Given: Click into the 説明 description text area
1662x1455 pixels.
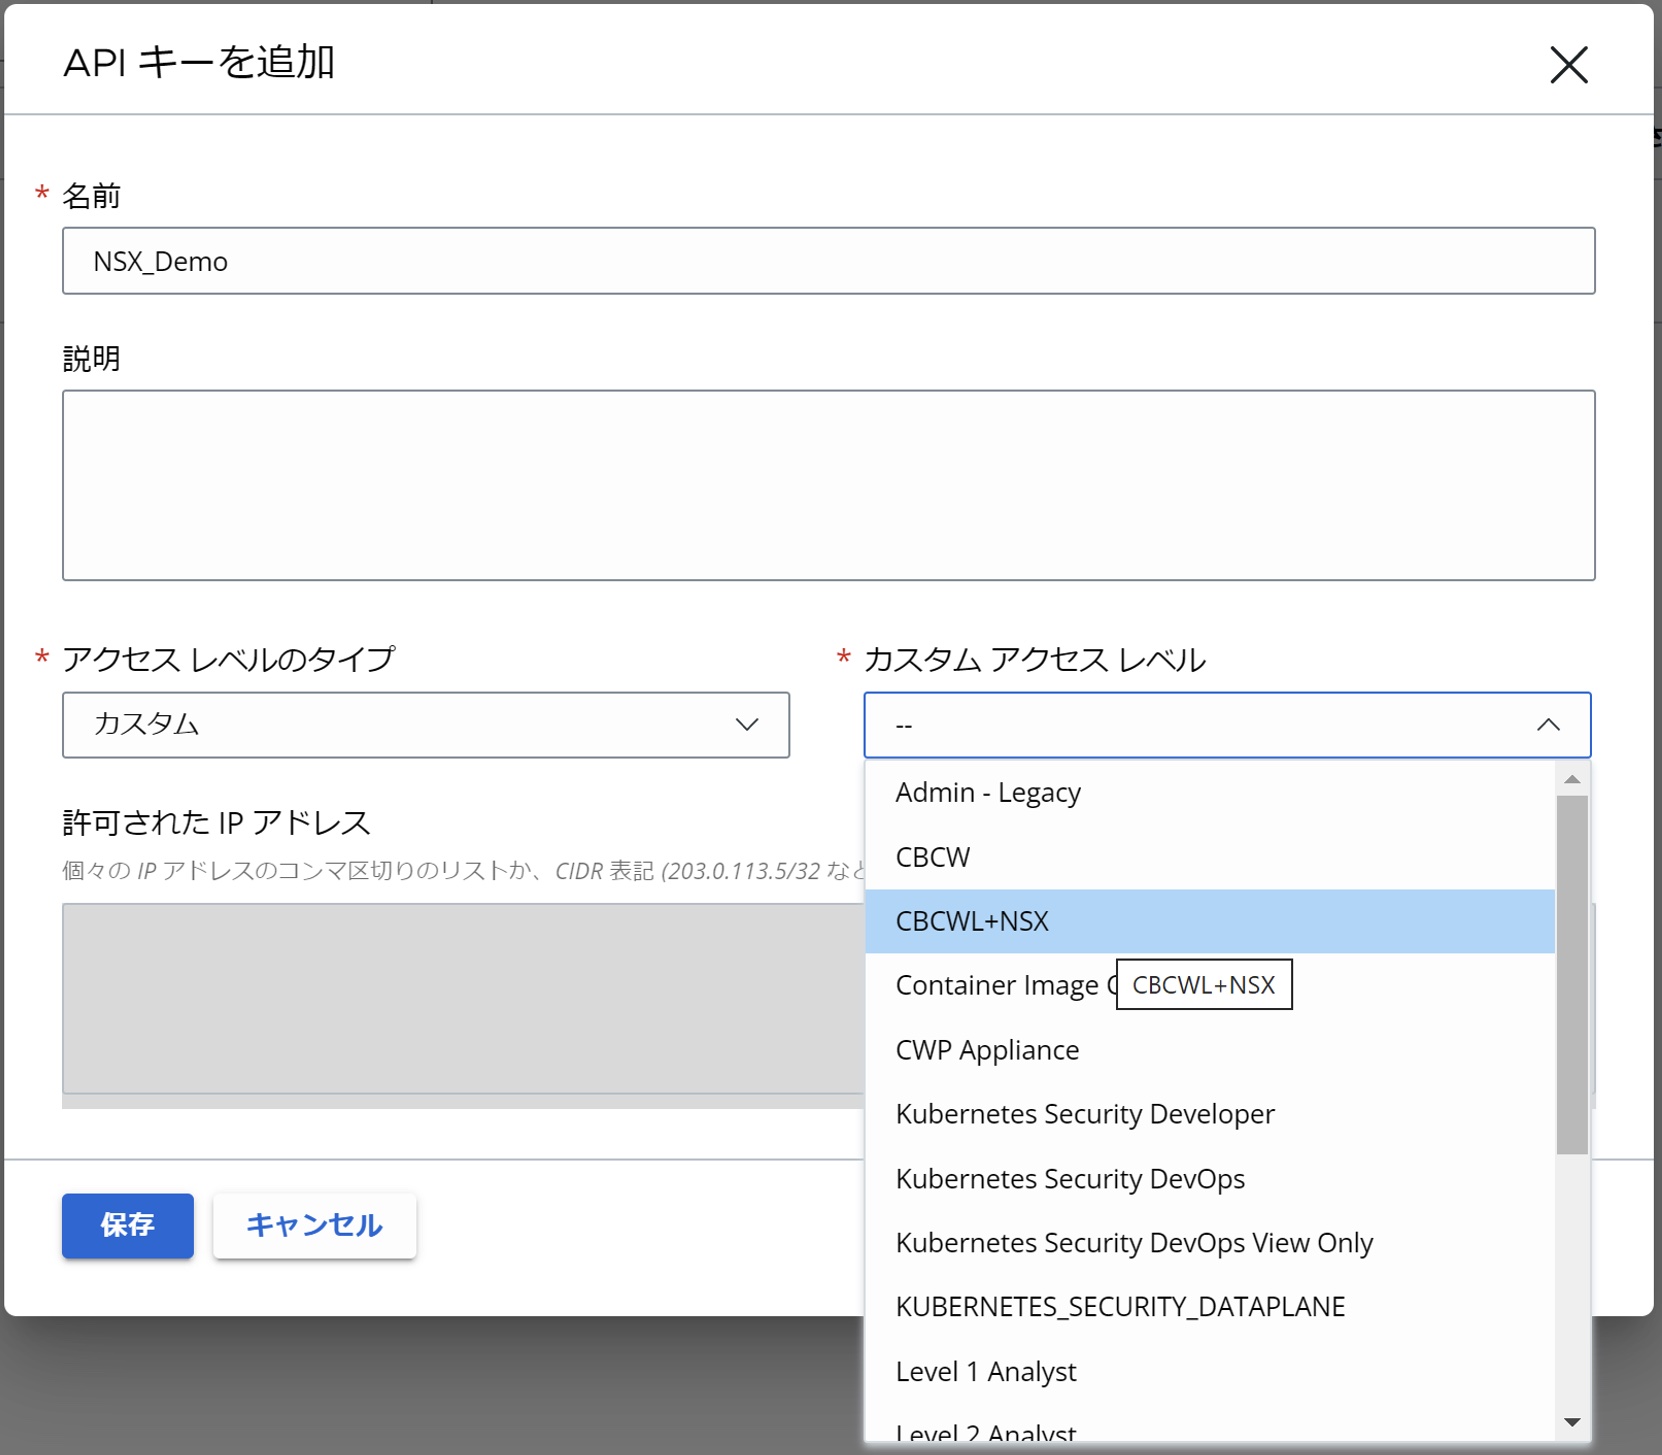Looking at the screenshot, I should [x=828, y=485].
